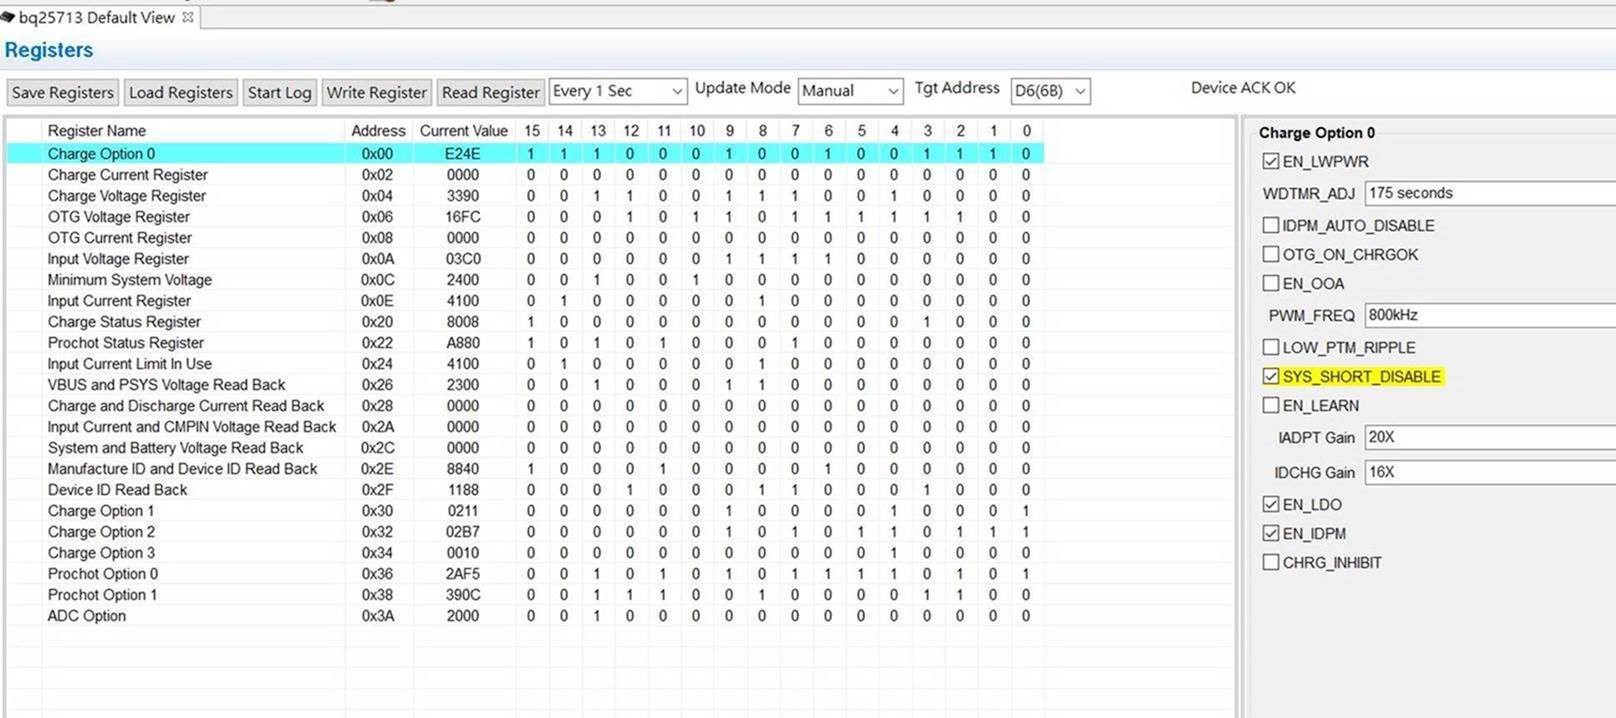Enable the EN_LEARN checkbox
The width and height of the screenshot is (1616, 718).
tap(1271, 405)
